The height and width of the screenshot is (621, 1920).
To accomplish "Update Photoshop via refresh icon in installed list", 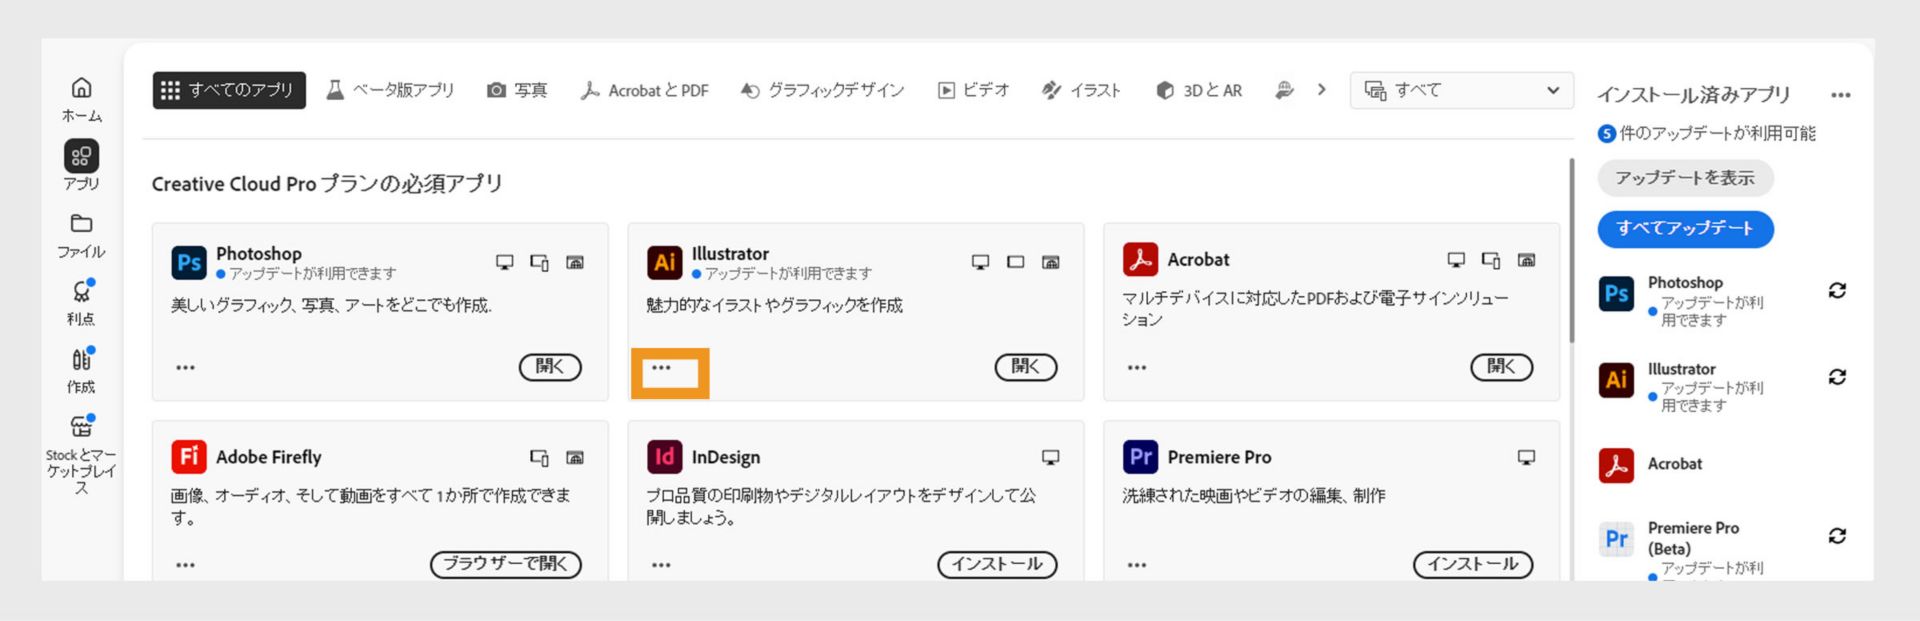I will coord(1837,290).
